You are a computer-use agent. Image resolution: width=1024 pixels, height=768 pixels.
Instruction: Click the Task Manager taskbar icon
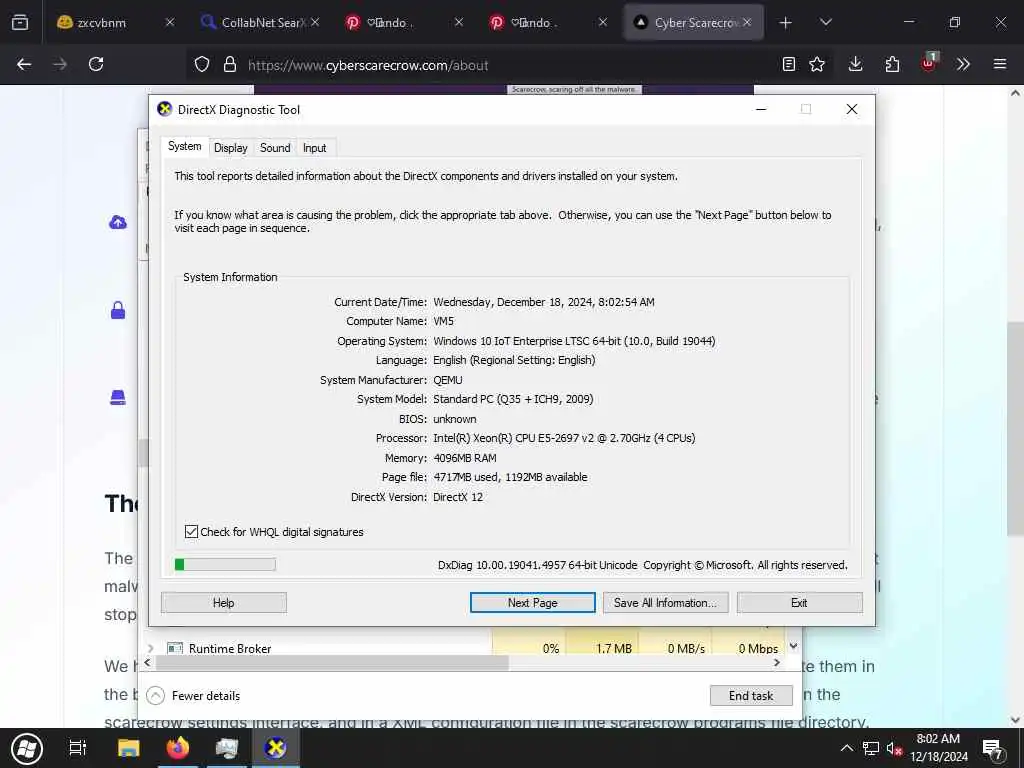227,748
